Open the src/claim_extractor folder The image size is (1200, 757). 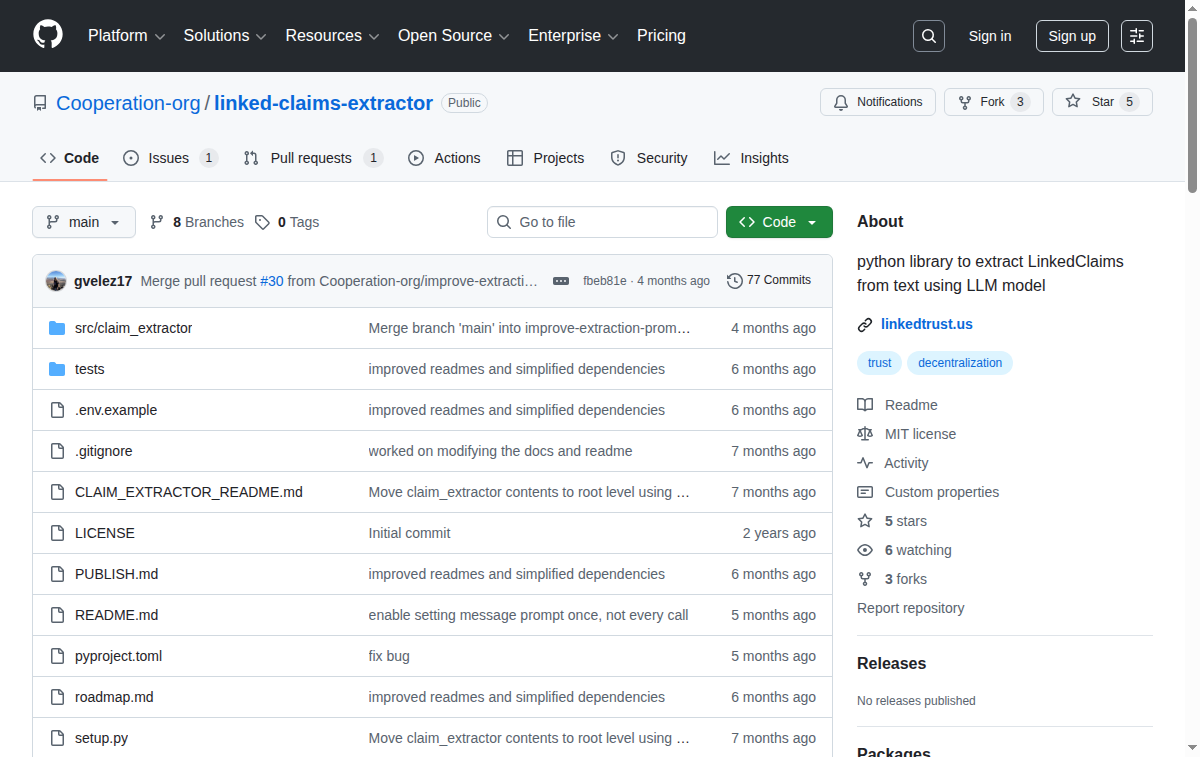click(133, 328)
